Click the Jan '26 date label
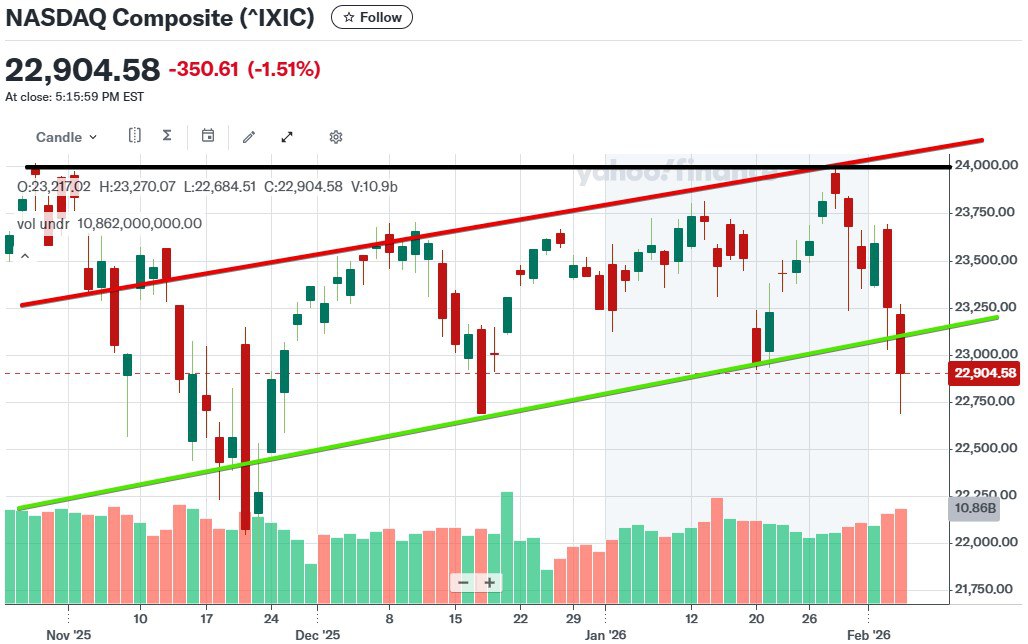Image resolution: width=1028 pixels, height=644 pixels. coord(606,634)
